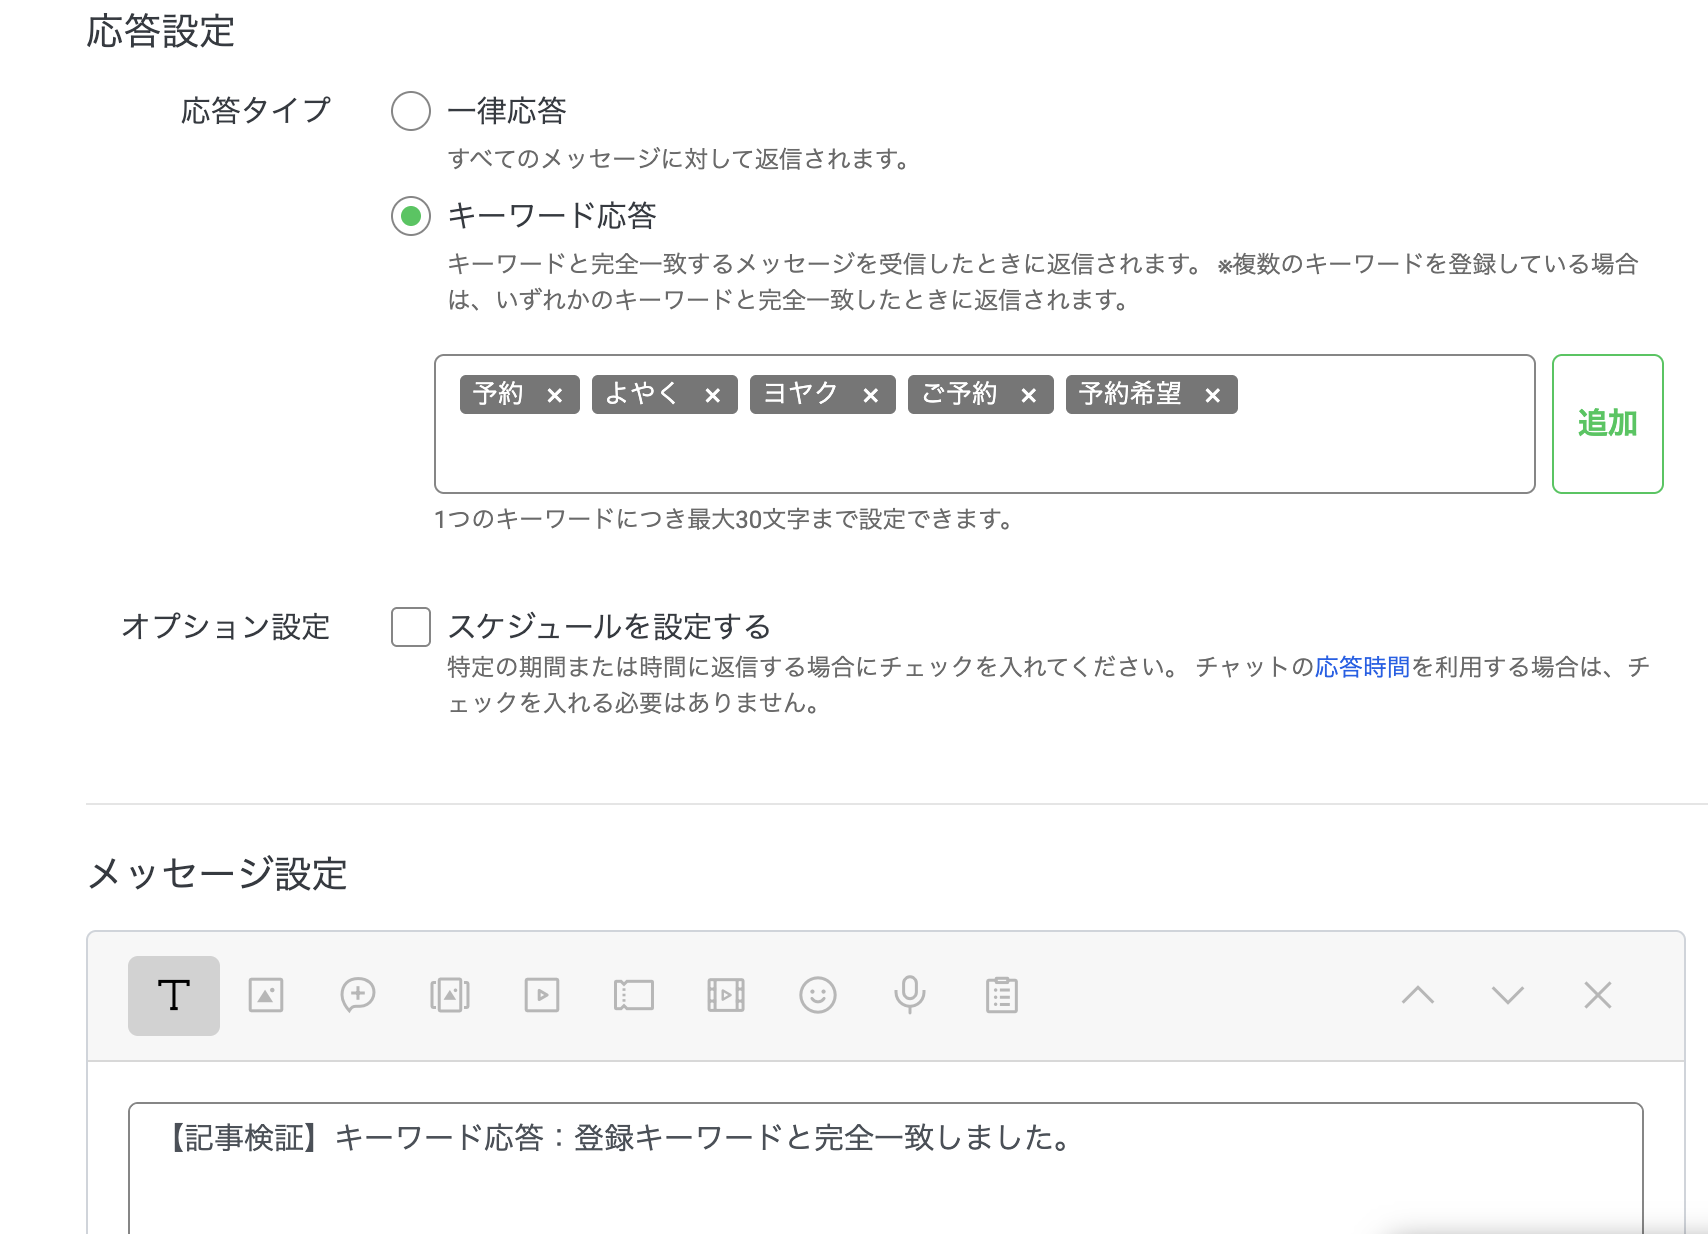Click the キーワード応答 label text
The height and width of the screenshot is (1234, 1708).
(552, 216)
